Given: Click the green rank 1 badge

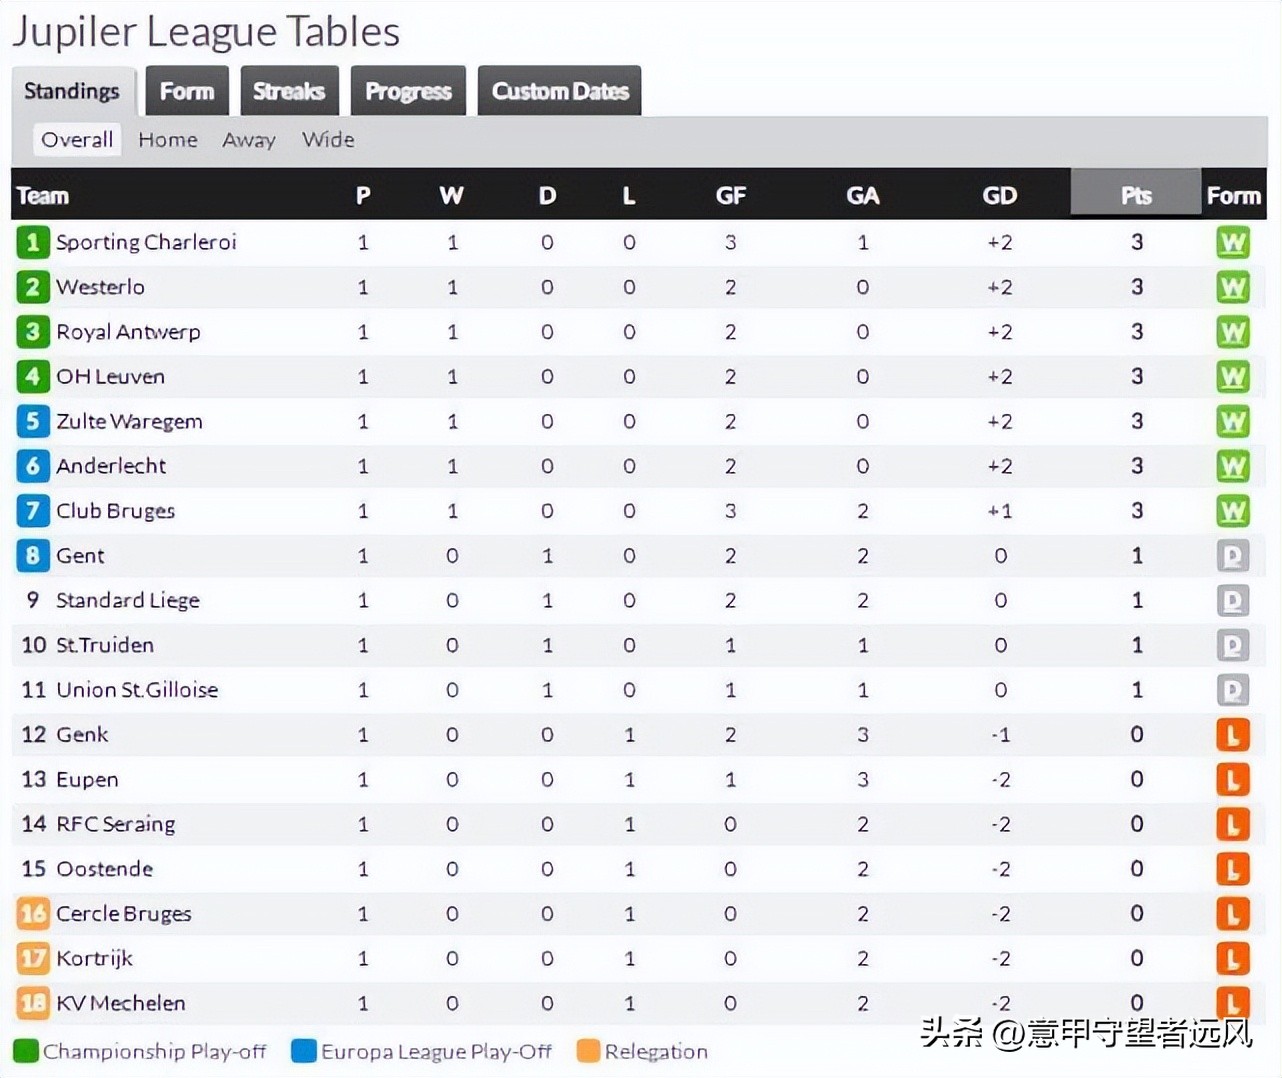Looking at the screenshot, I should tap(32, 242).
